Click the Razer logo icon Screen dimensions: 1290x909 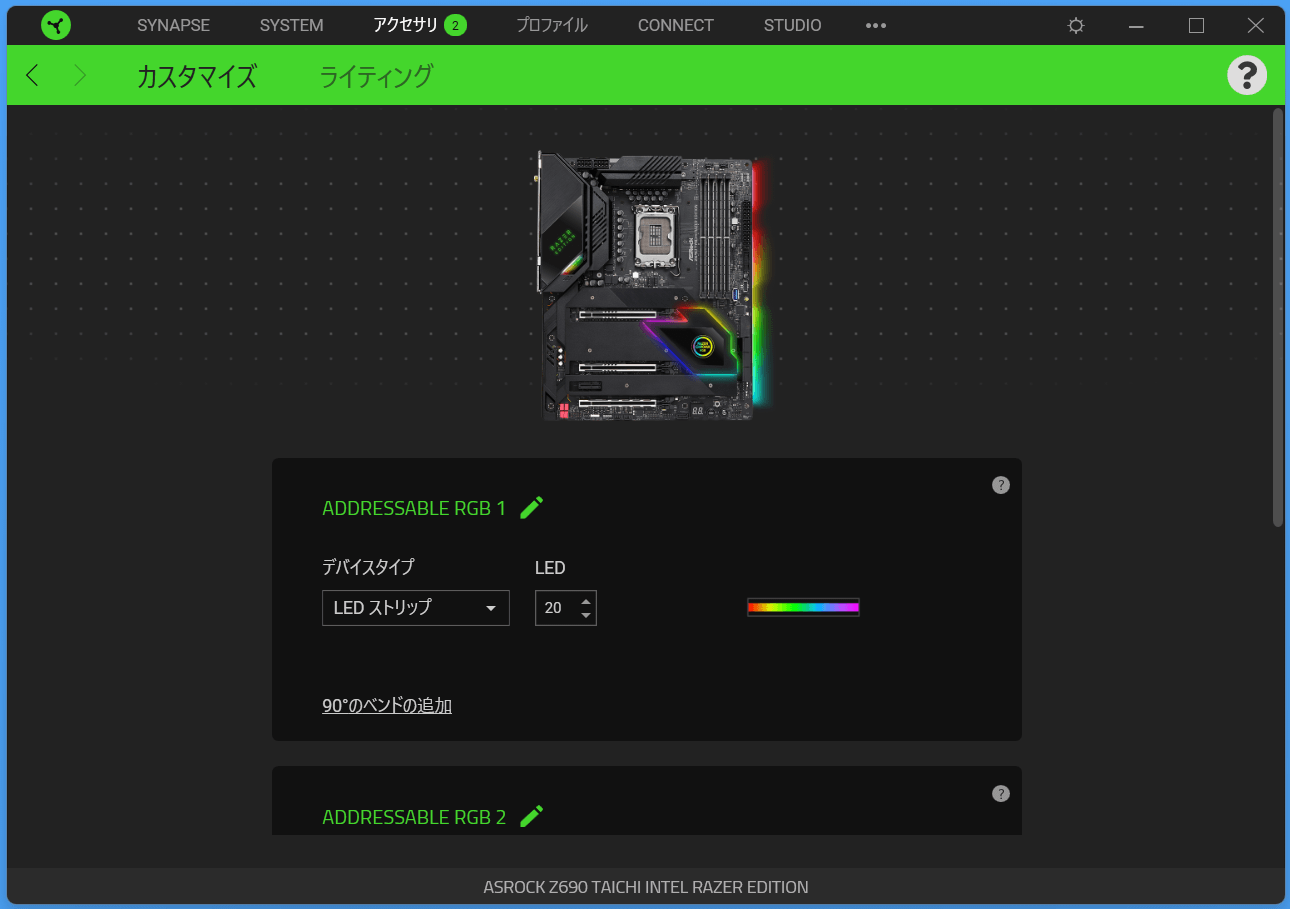(x=56, y=25)
